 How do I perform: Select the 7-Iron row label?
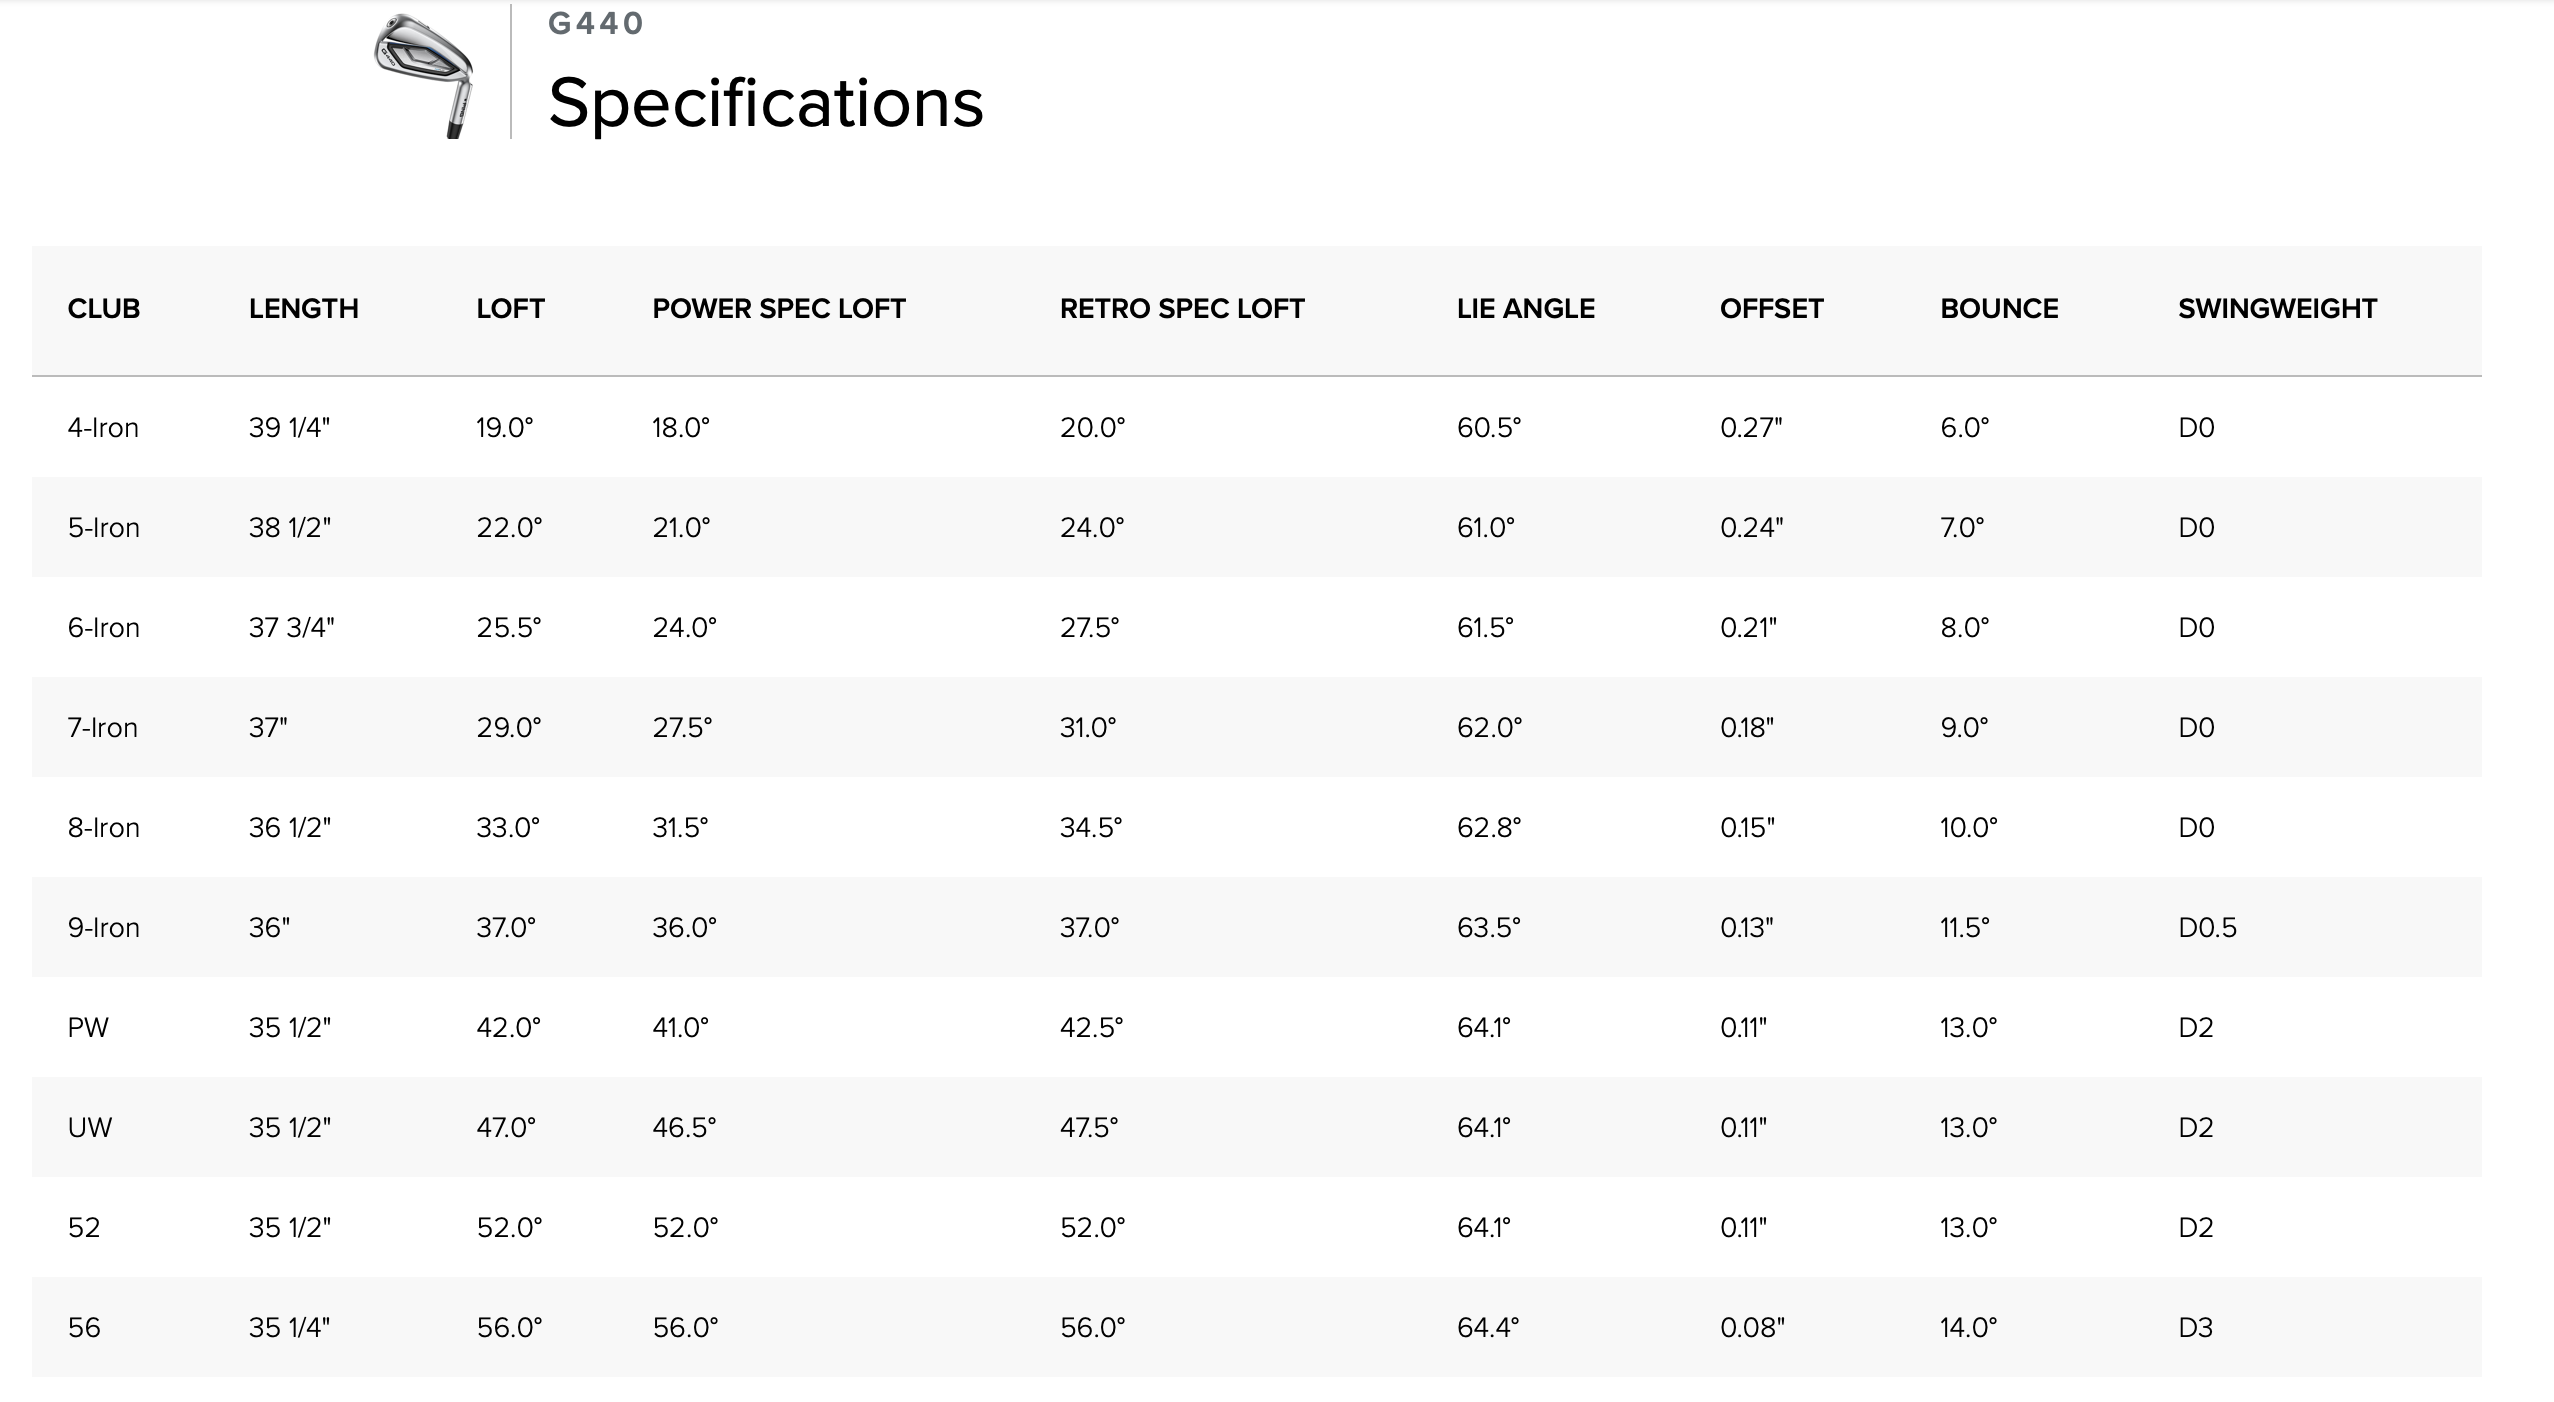(x=102, y=728)
